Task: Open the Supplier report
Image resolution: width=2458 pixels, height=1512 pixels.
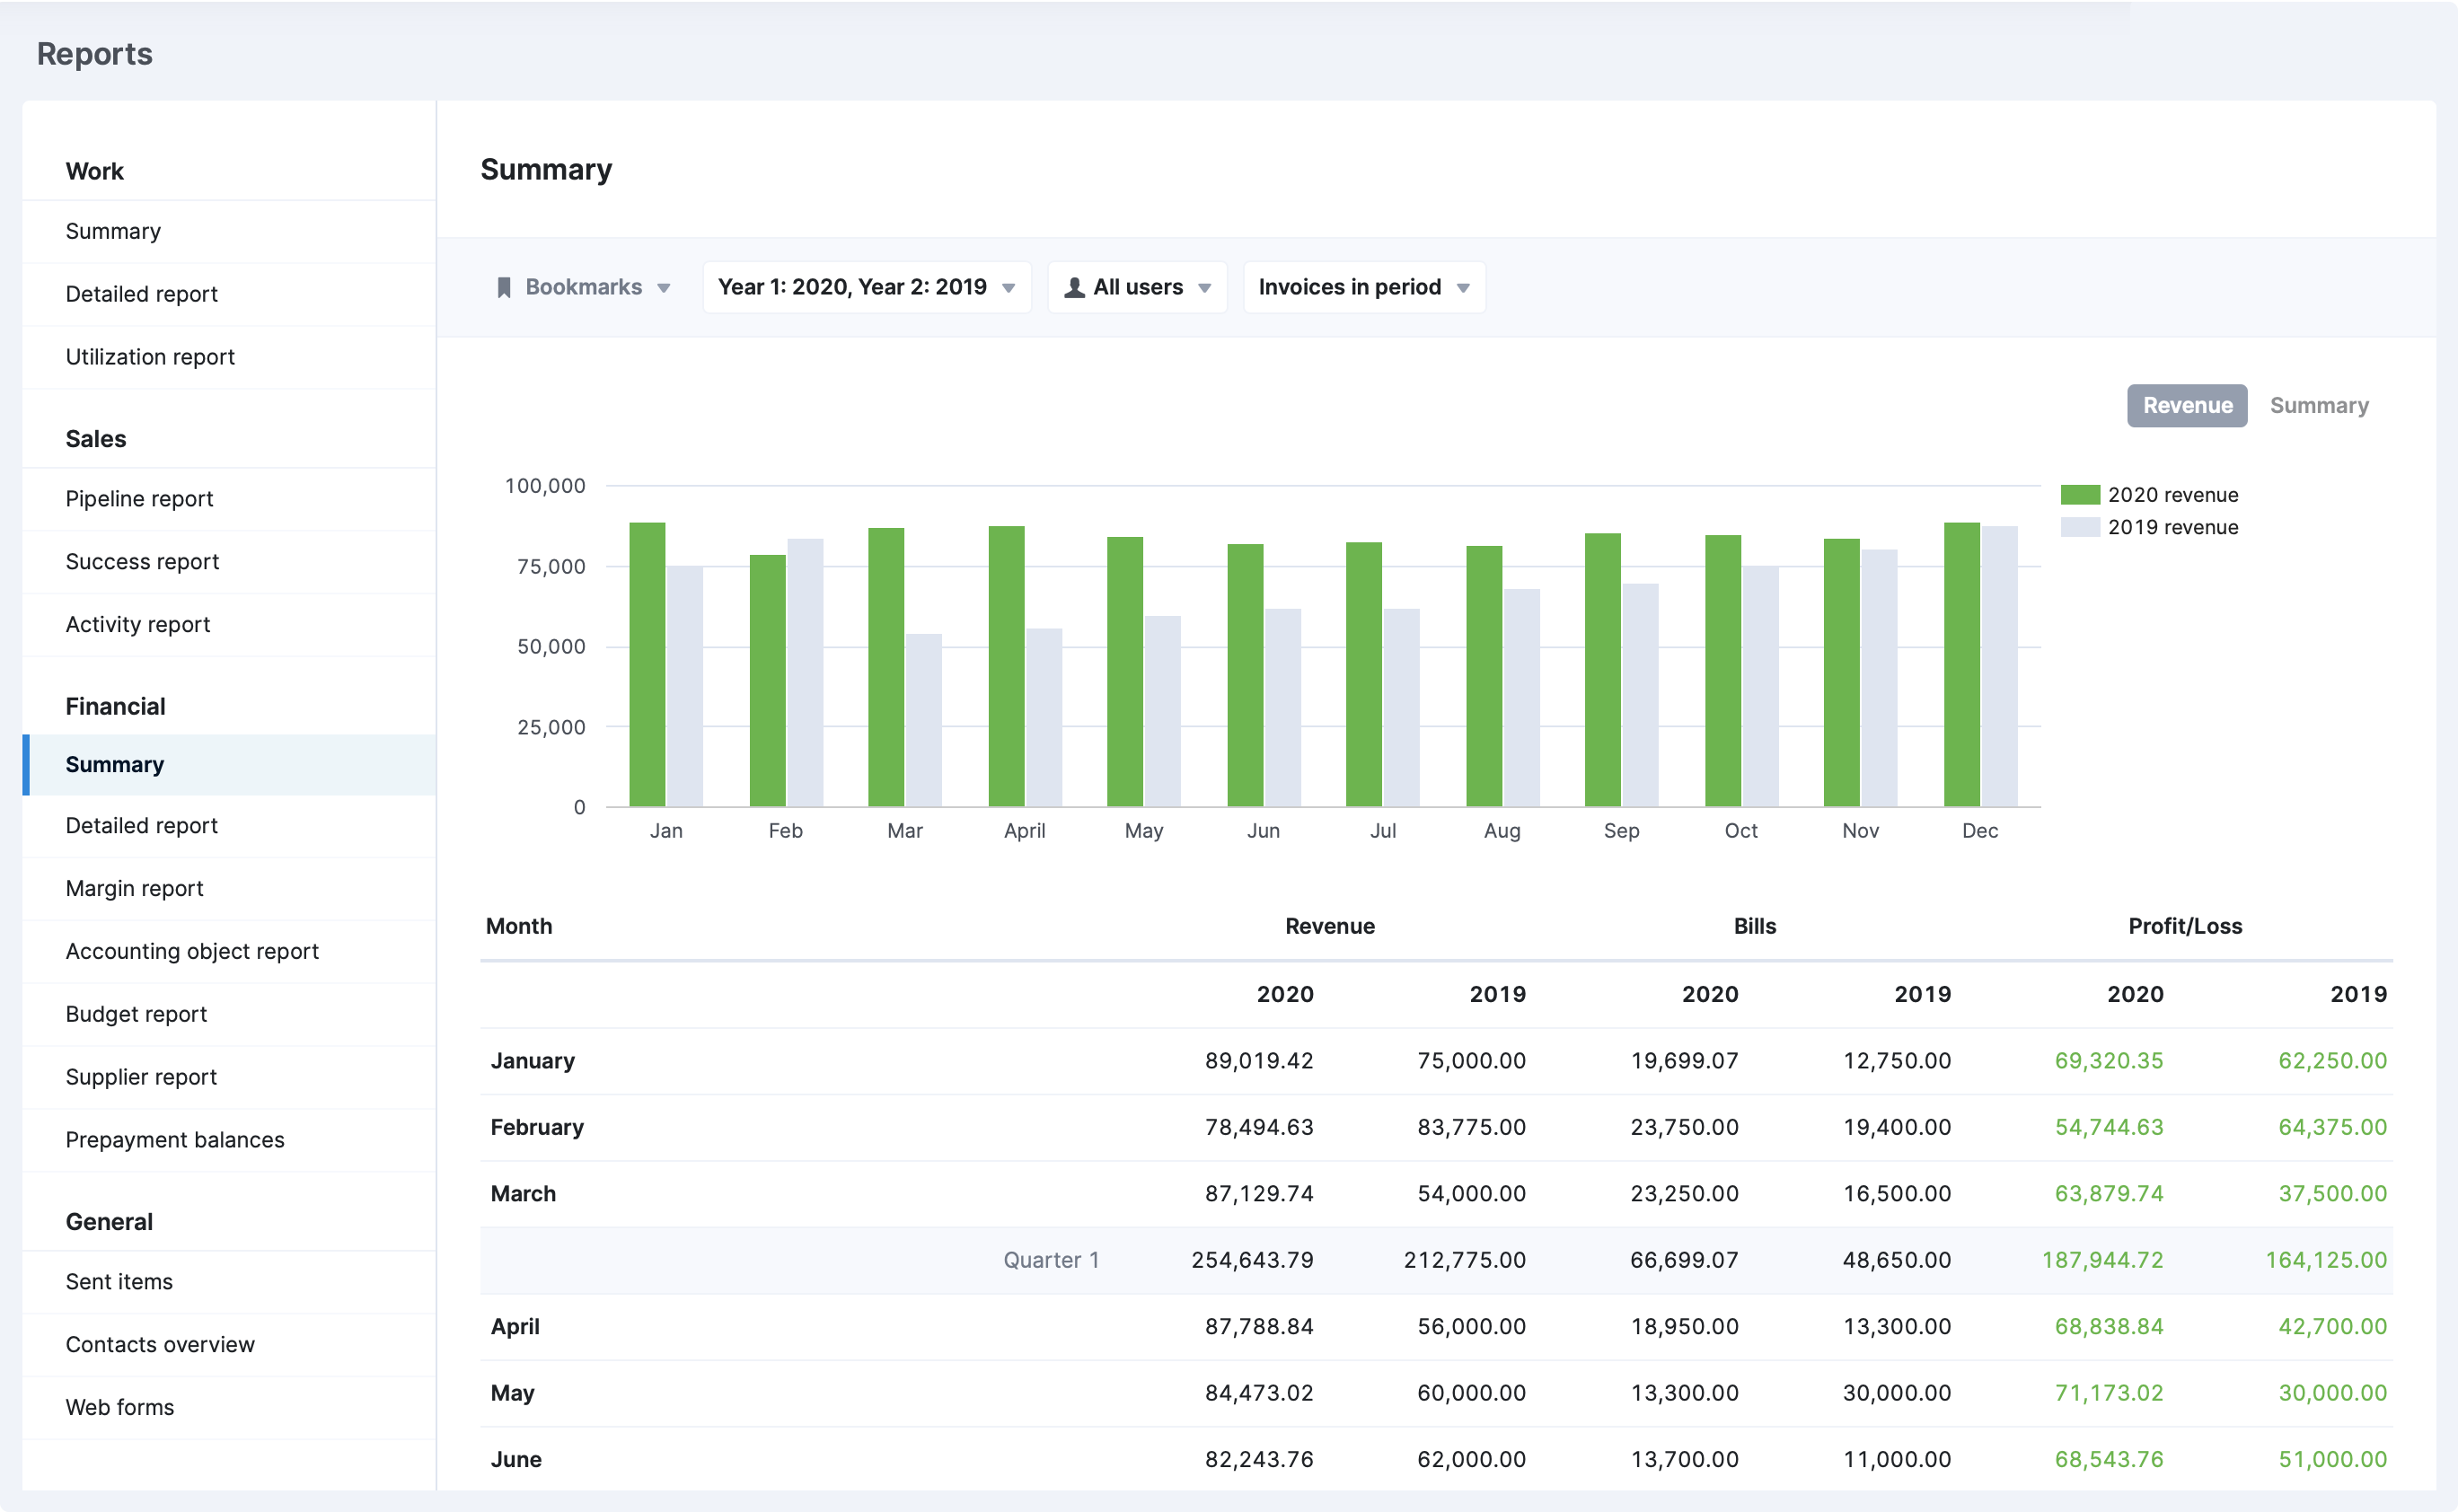Action: click(x=229, y=1078)
